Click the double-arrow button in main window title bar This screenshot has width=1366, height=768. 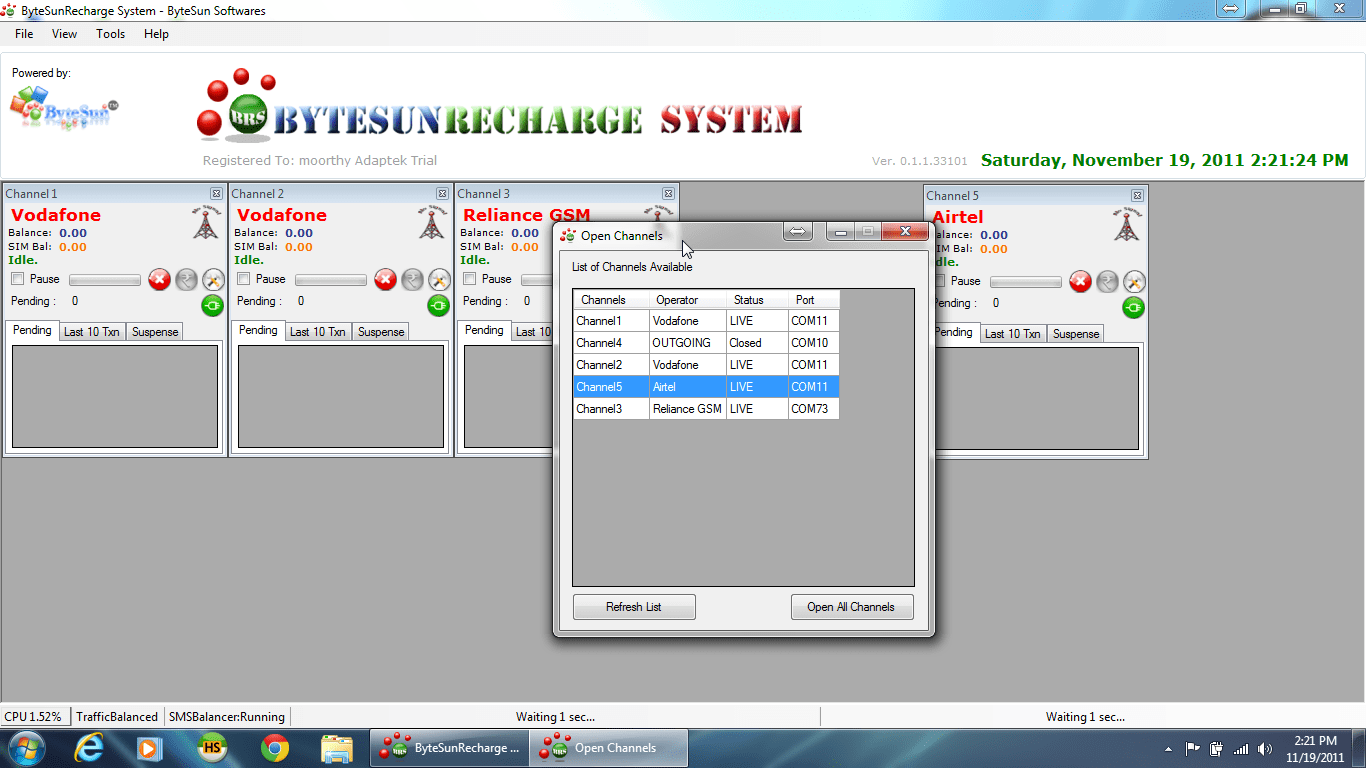[x=1231, y=8]
